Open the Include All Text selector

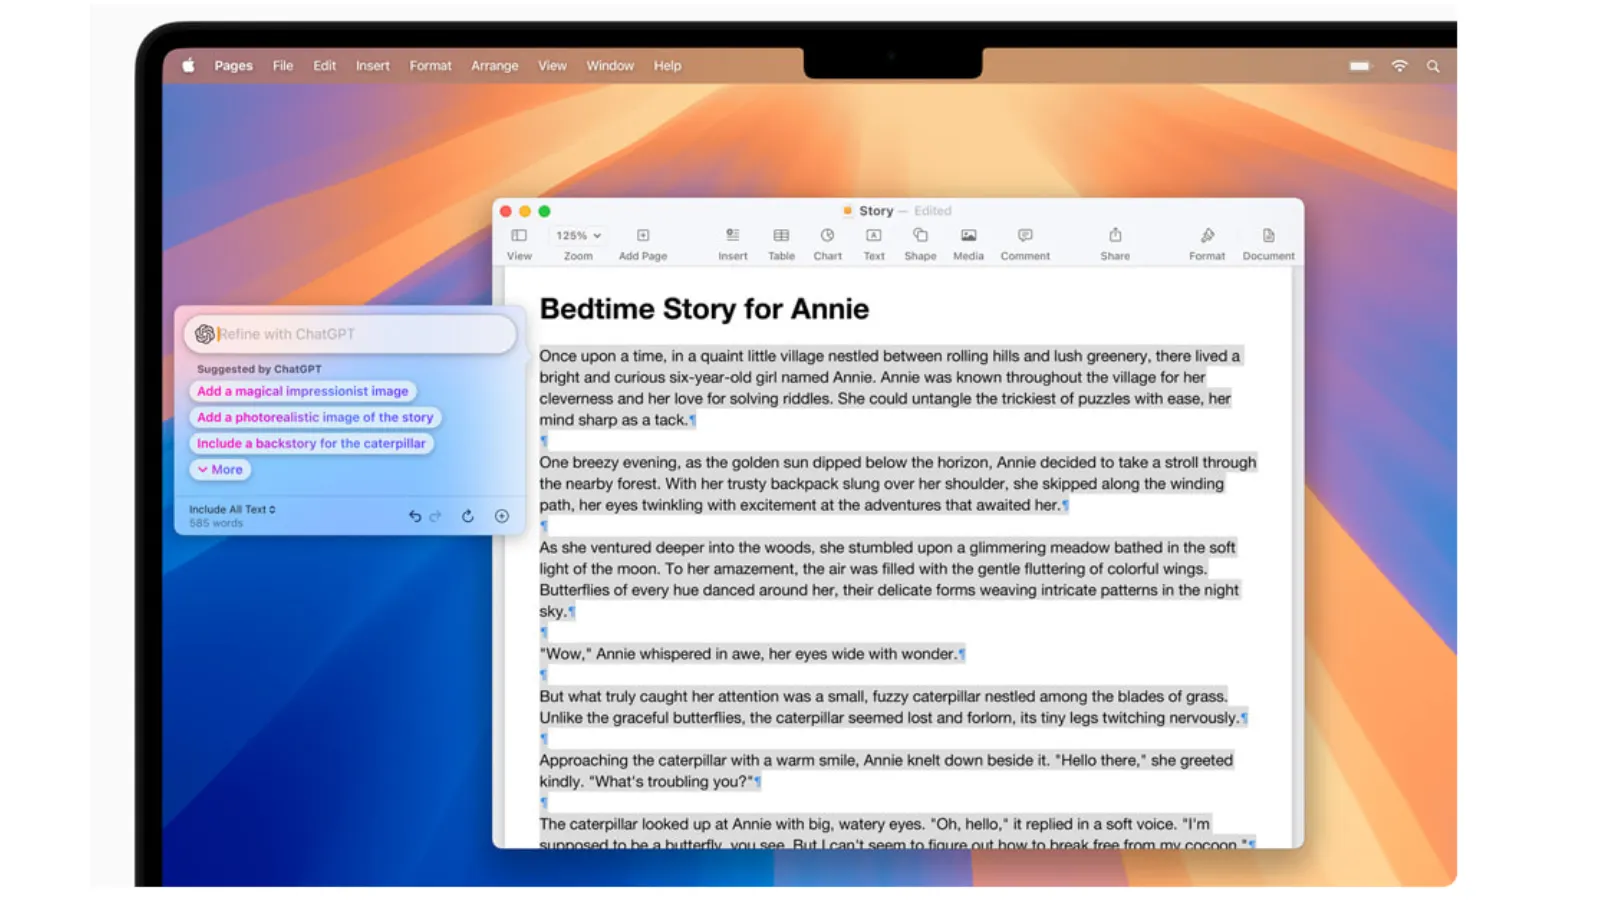pos(232,509)
